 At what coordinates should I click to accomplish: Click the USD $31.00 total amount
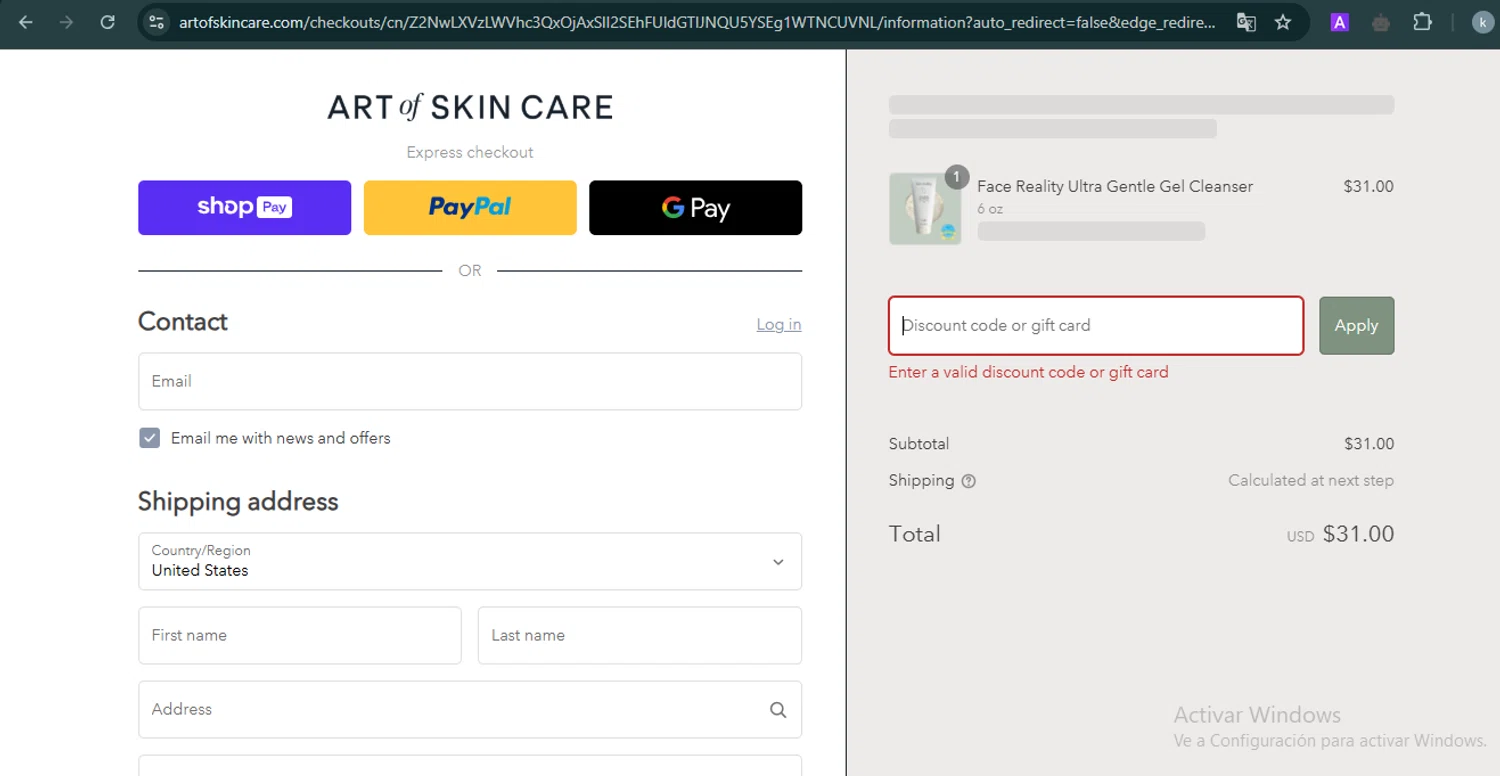pyautogui.click(x=1340, y=534)
